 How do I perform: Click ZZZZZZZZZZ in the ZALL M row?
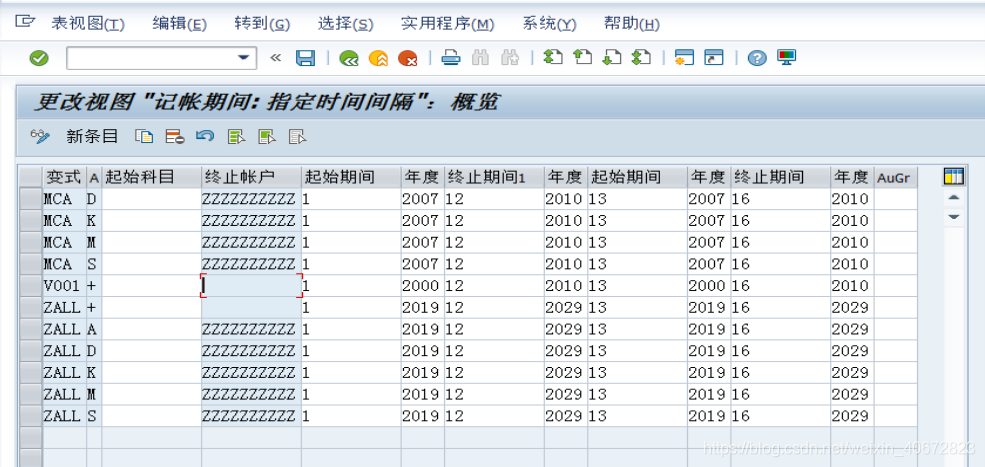[251, 394]
